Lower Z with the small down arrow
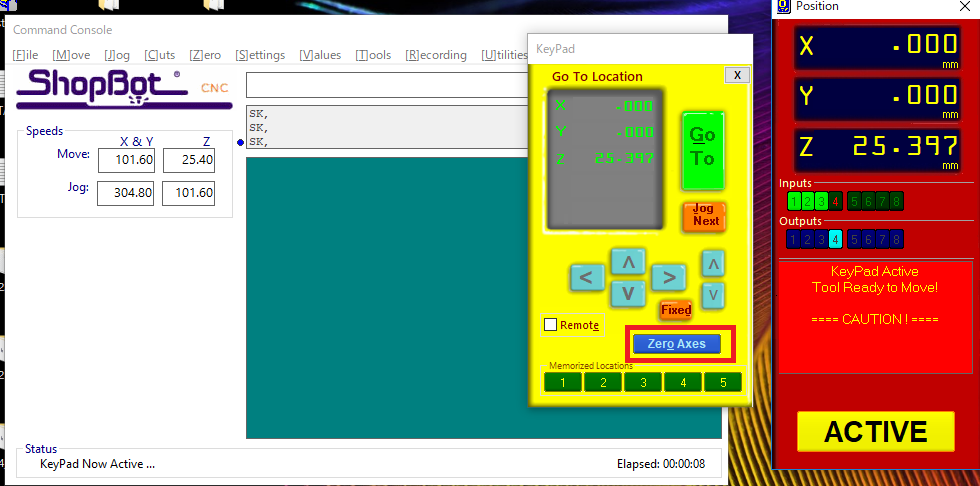980x486 pixels. [713, 295]
